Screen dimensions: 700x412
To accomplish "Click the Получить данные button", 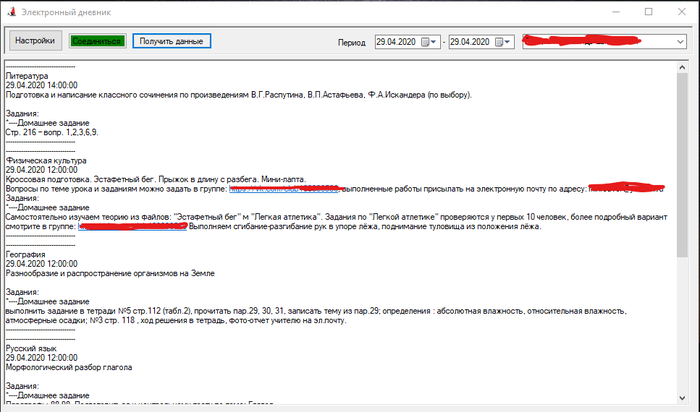I will pos(171,41).
